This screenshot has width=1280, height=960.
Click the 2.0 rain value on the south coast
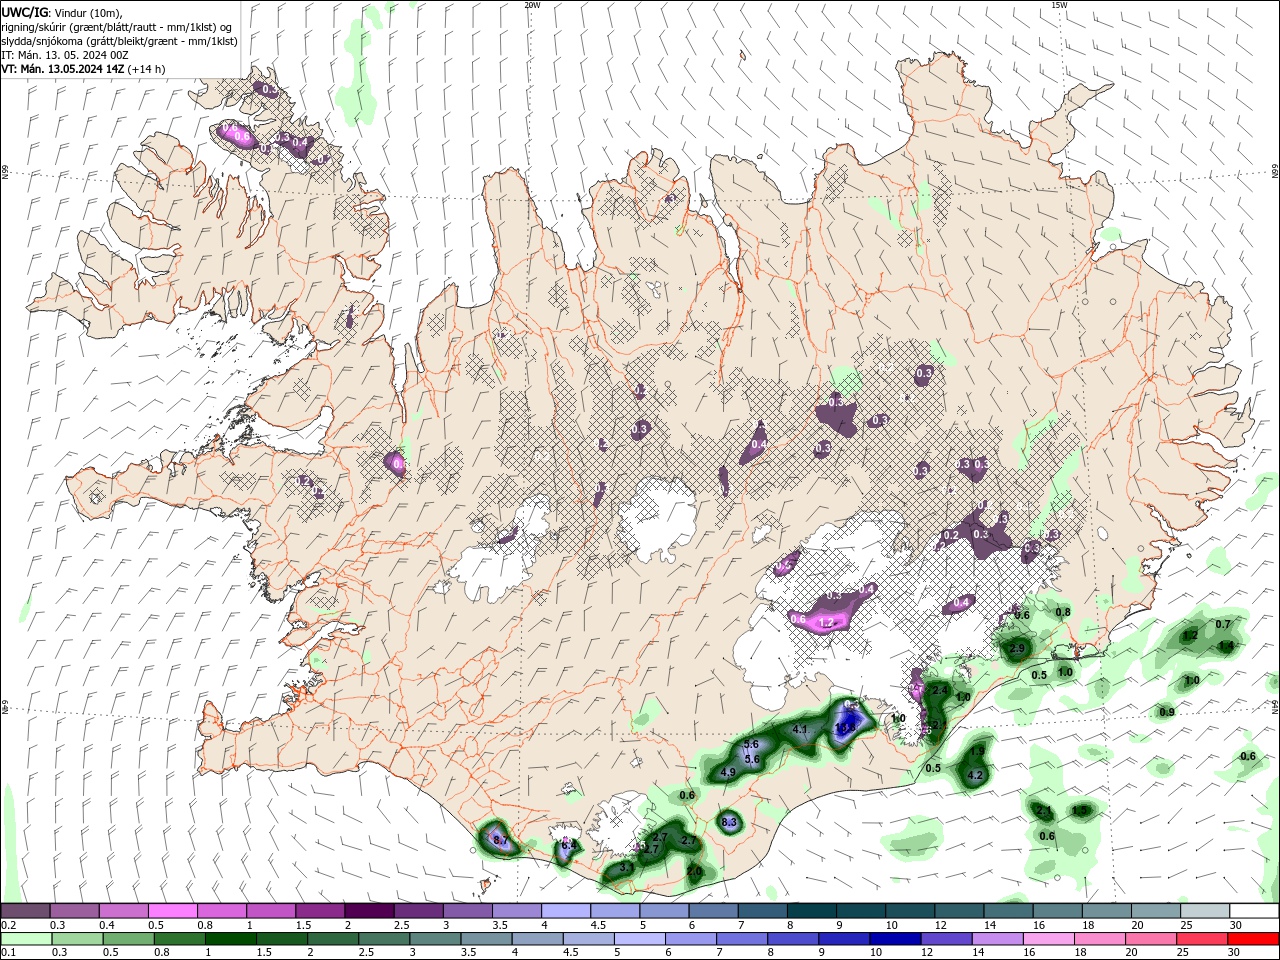pyautogui.click(x=694, y=872)
